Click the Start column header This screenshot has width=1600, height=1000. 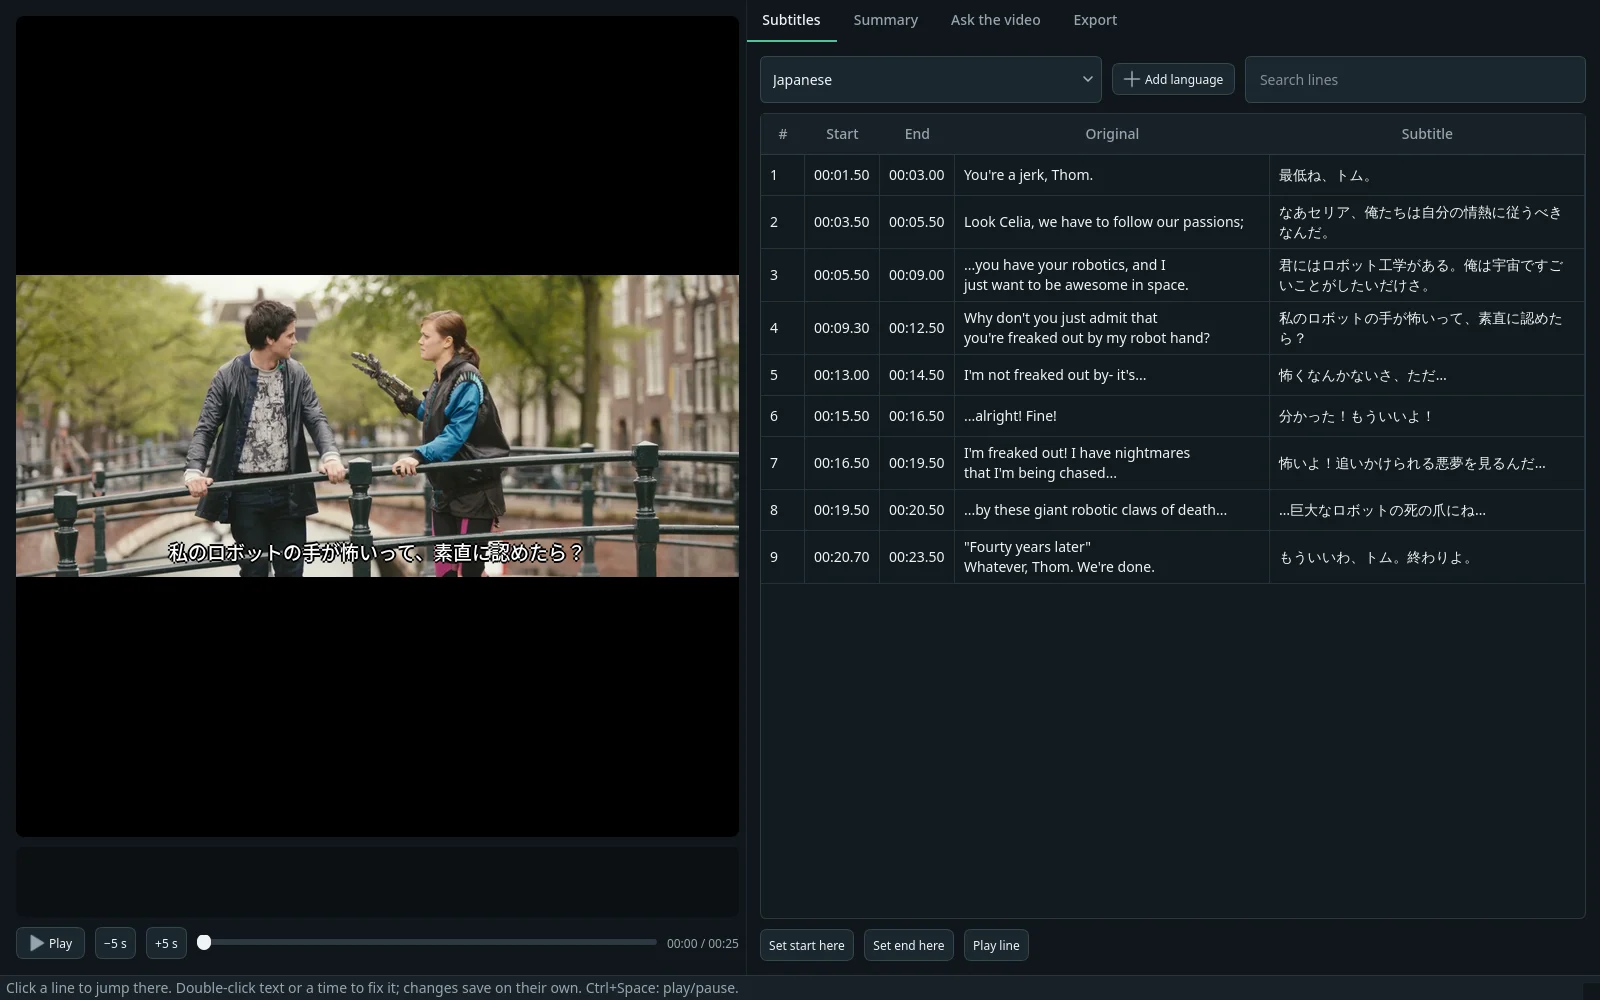pos(842,134)
